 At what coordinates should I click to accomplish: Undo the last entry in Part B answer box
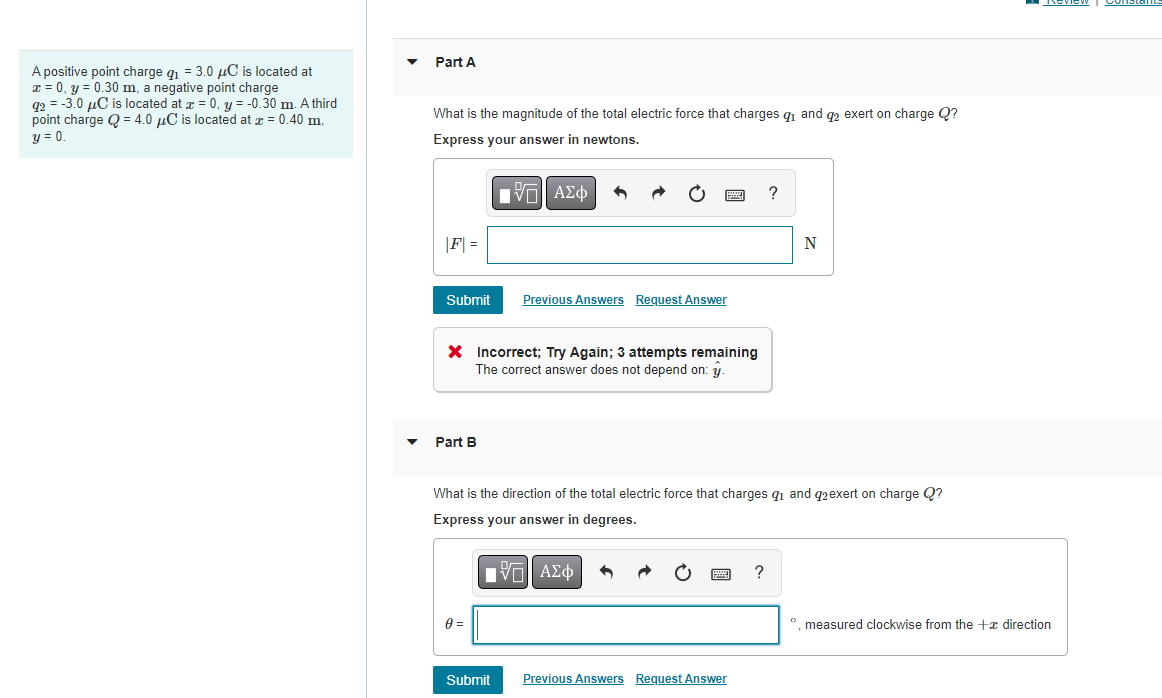[x=606, y=571]
